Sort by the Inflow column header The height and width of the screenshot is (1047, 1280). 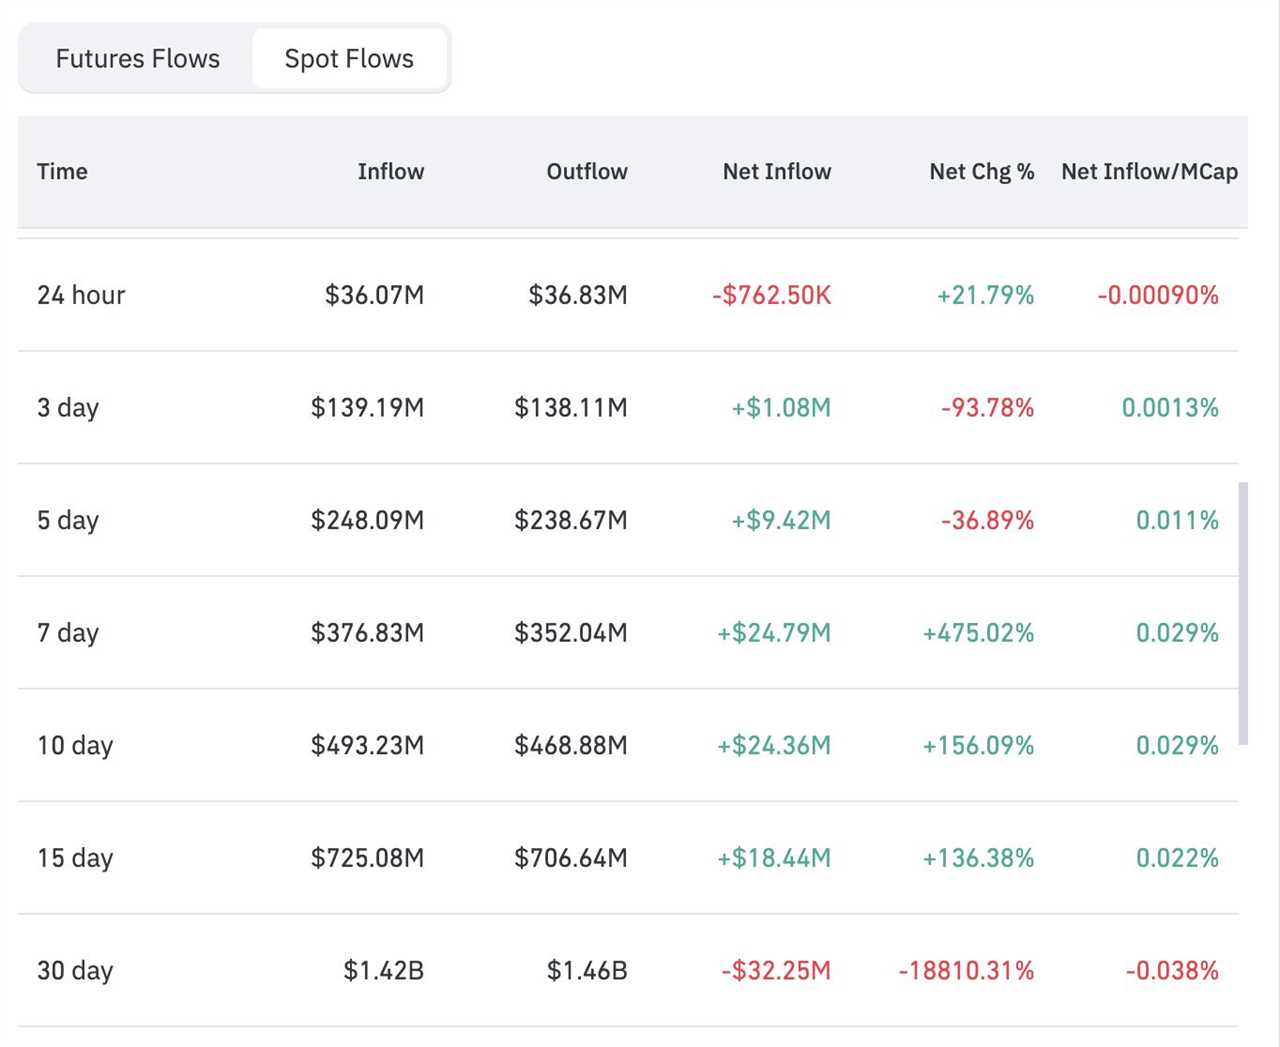click(390, 172)
